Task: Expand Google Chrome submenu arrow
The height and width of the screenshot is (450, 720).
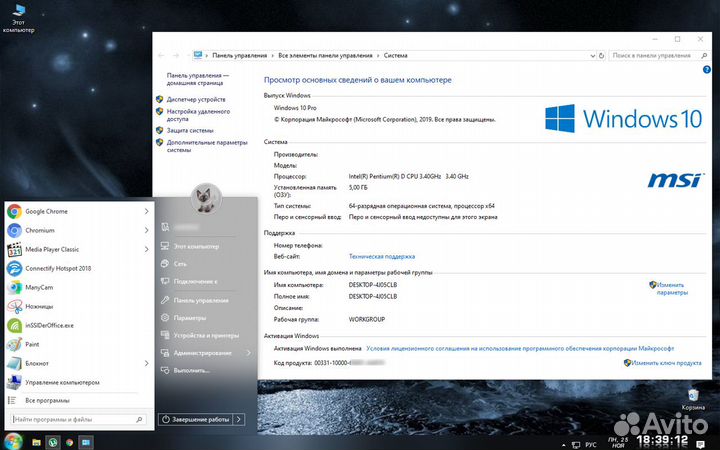Action: (x=146, y=211)
